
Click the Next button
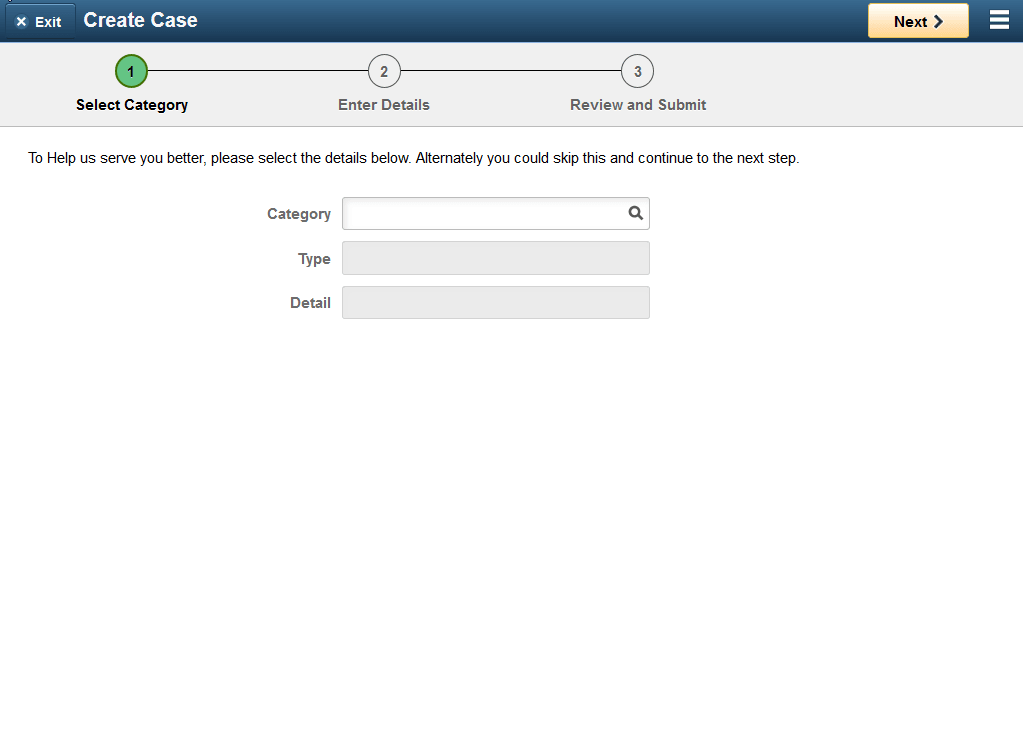coord(917,20)
